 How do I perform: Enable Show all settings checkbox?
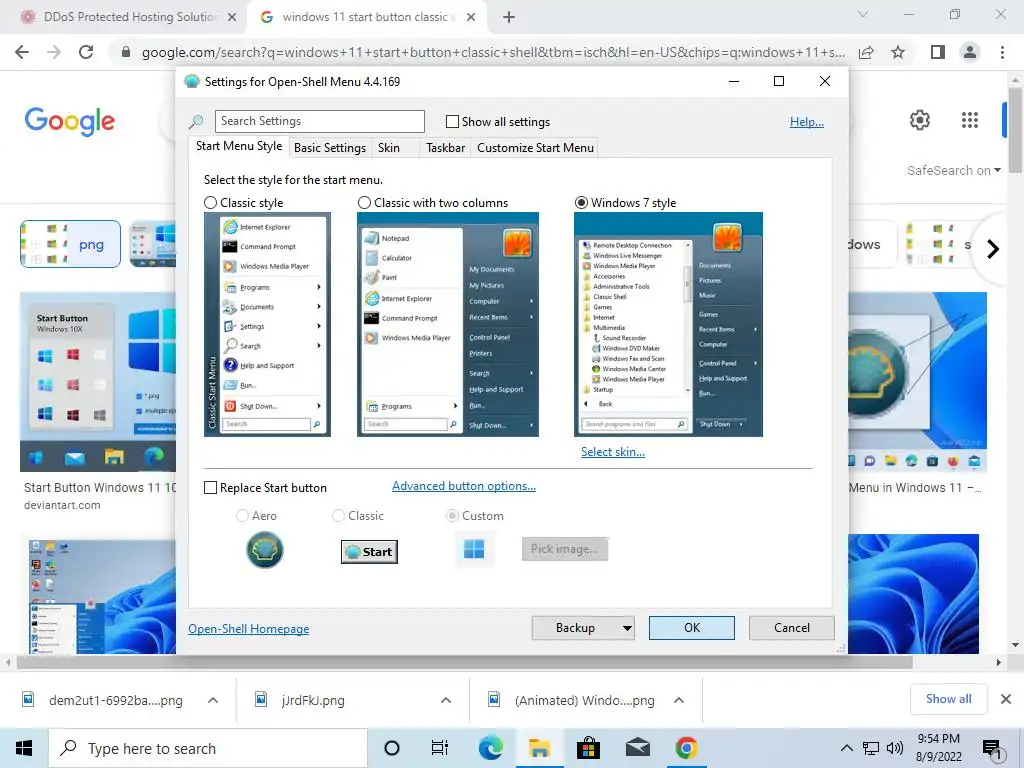[x=452, y=121]
